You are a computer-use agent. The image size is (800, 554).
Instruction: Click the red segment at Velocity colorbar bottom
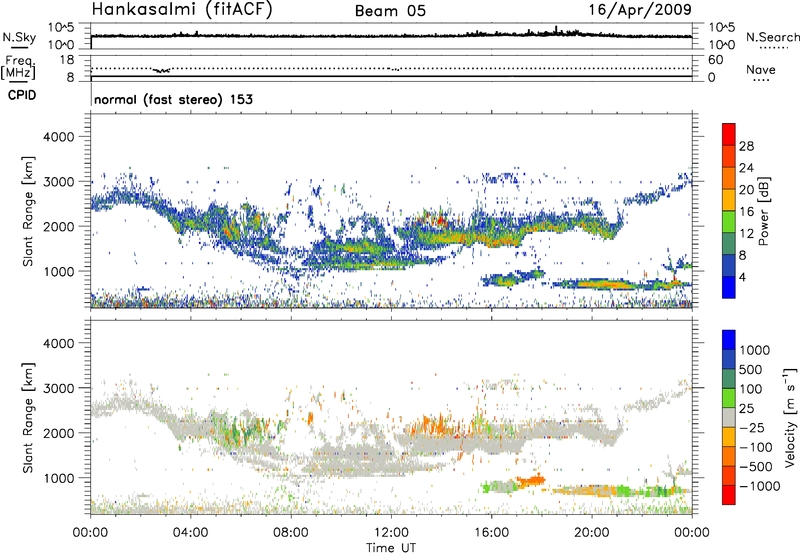pos(729,495)
